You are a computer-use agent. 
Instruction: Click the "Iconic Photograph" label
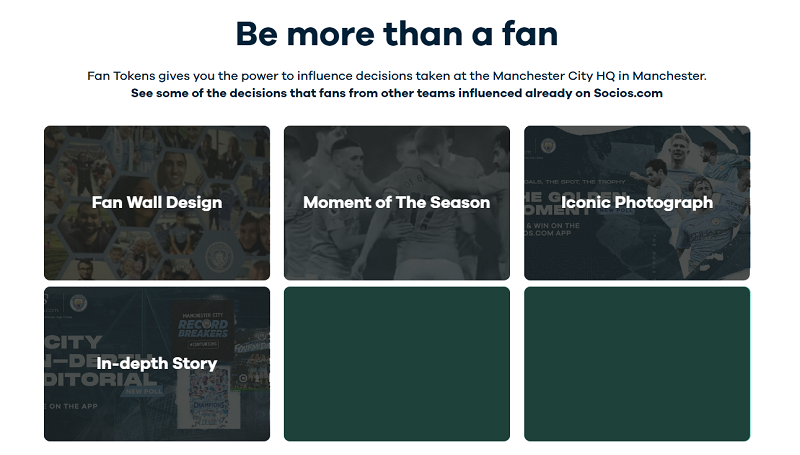637,202
